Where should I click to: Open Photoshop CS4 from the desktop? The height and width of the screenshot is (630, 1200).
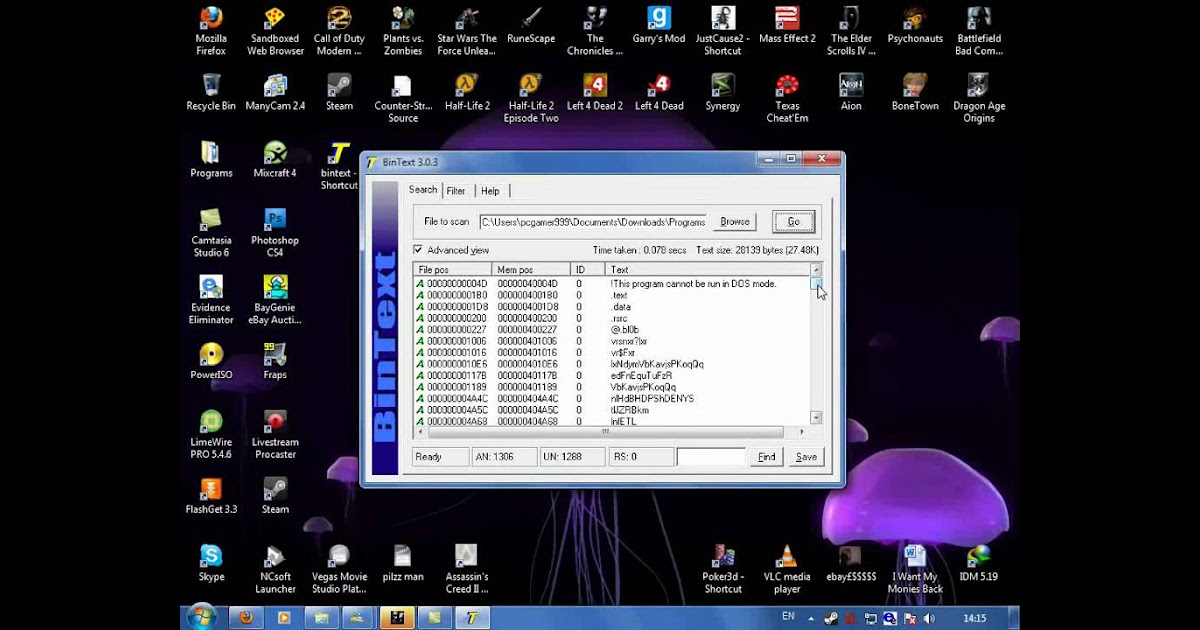coord(275,233)
